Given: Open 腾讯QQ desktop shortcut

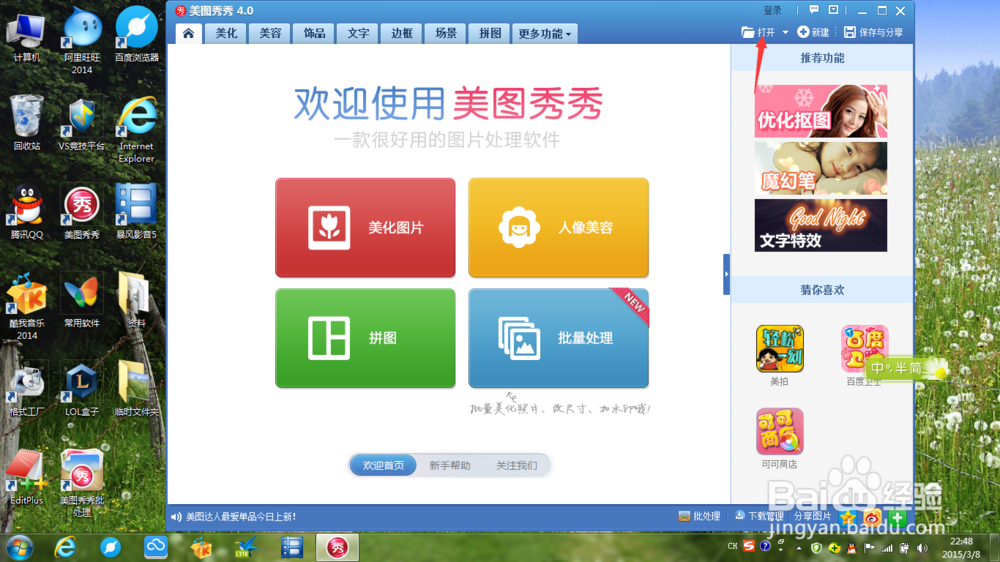Looking at the screenshot, I should pos(26,212).
